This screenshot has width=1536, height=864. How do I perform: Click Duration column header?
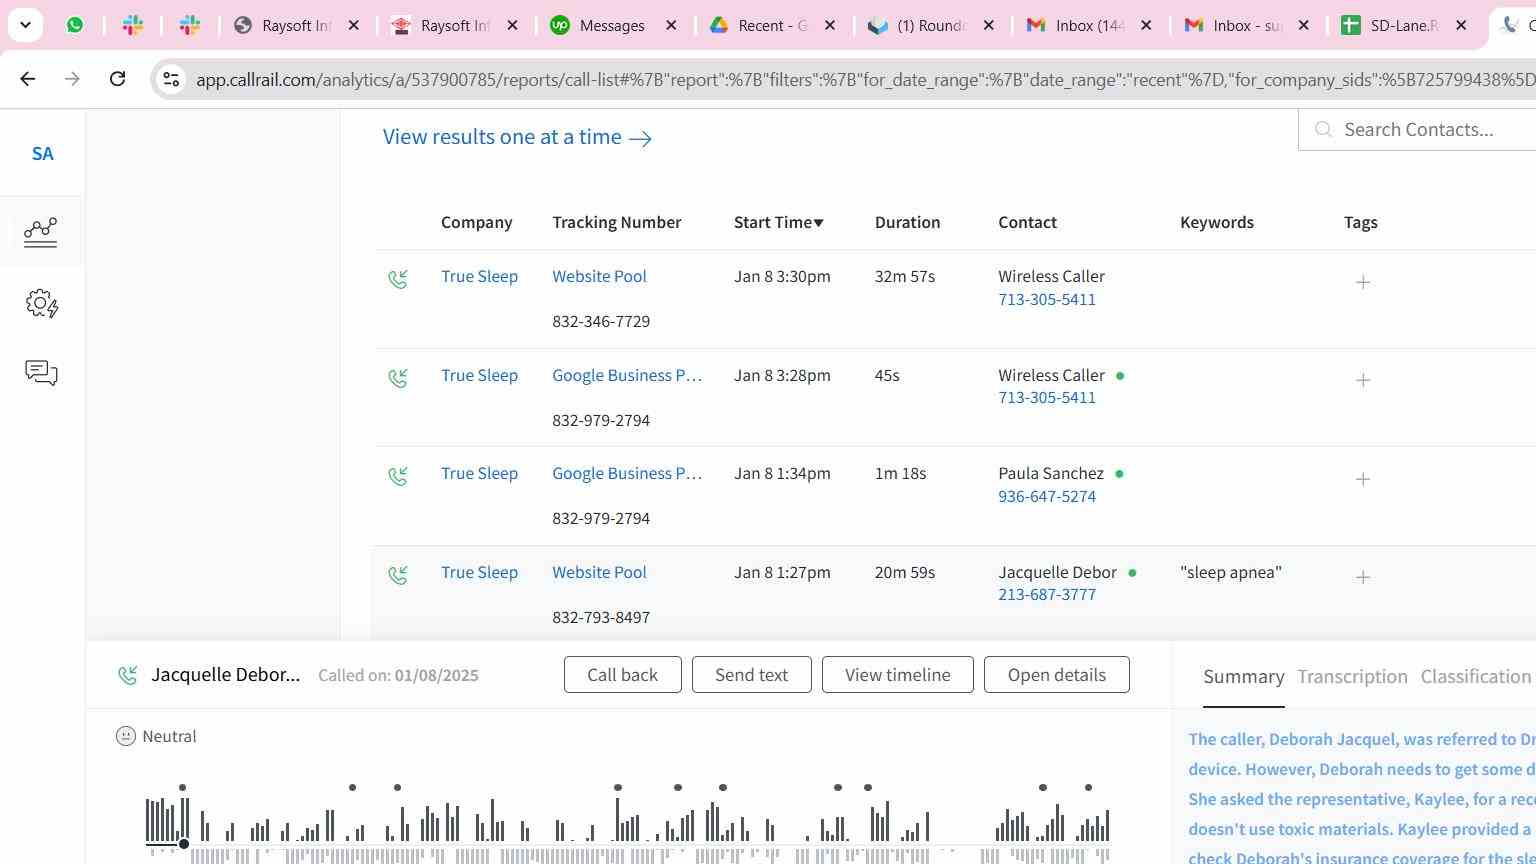pos(907,222)
